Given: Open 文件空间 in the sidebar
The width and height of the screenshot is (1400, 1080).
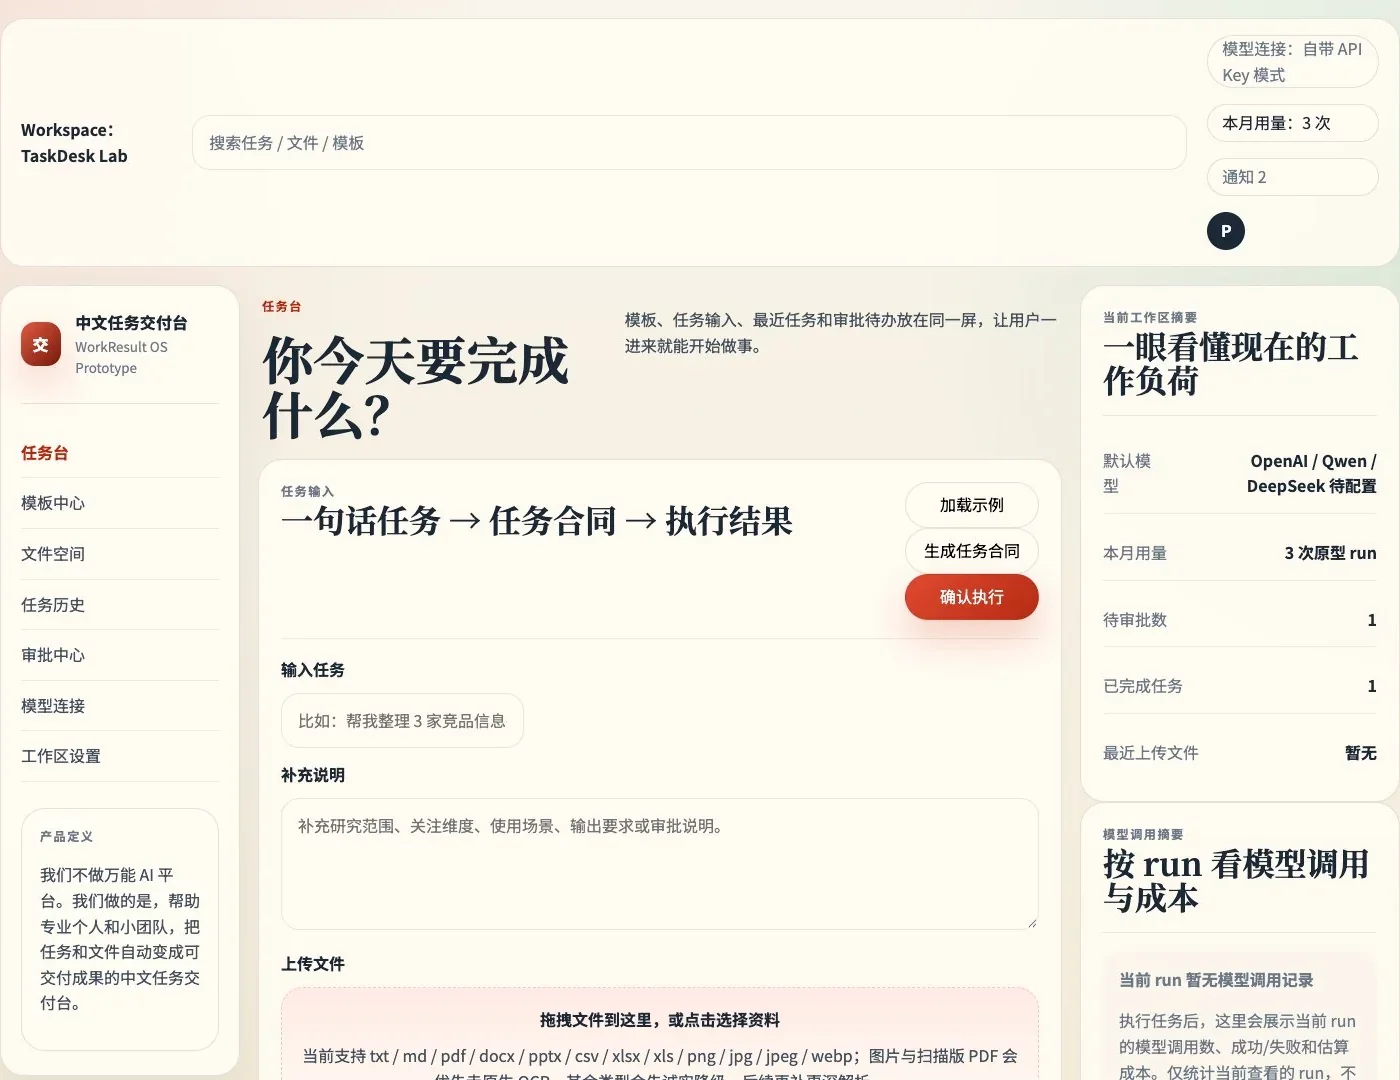Looking at the screenshot, I should (x=120, y=554).
